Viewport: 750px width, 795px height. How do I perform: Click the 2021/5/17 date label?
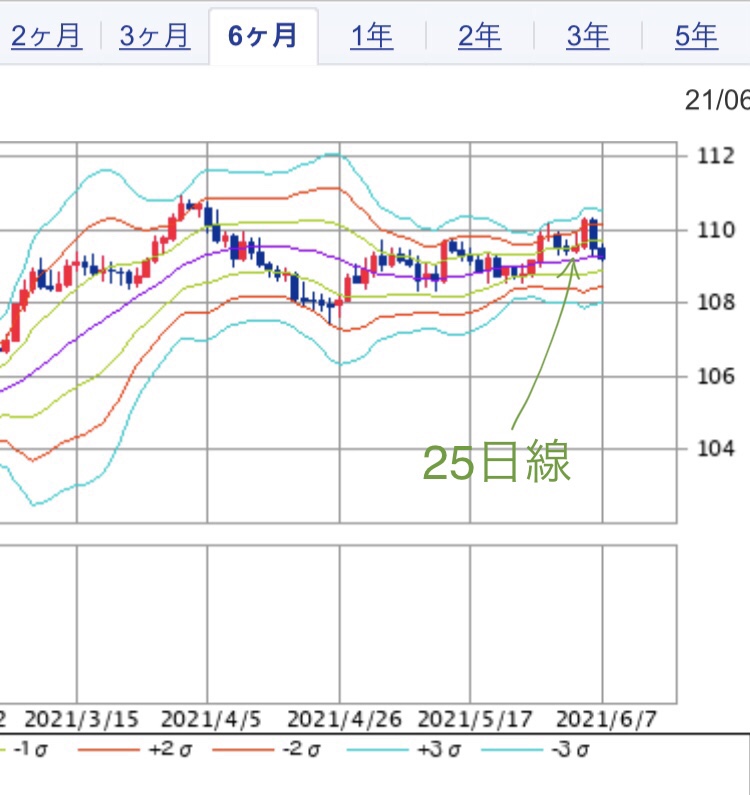pyautogui.click(x=475, y=719)
